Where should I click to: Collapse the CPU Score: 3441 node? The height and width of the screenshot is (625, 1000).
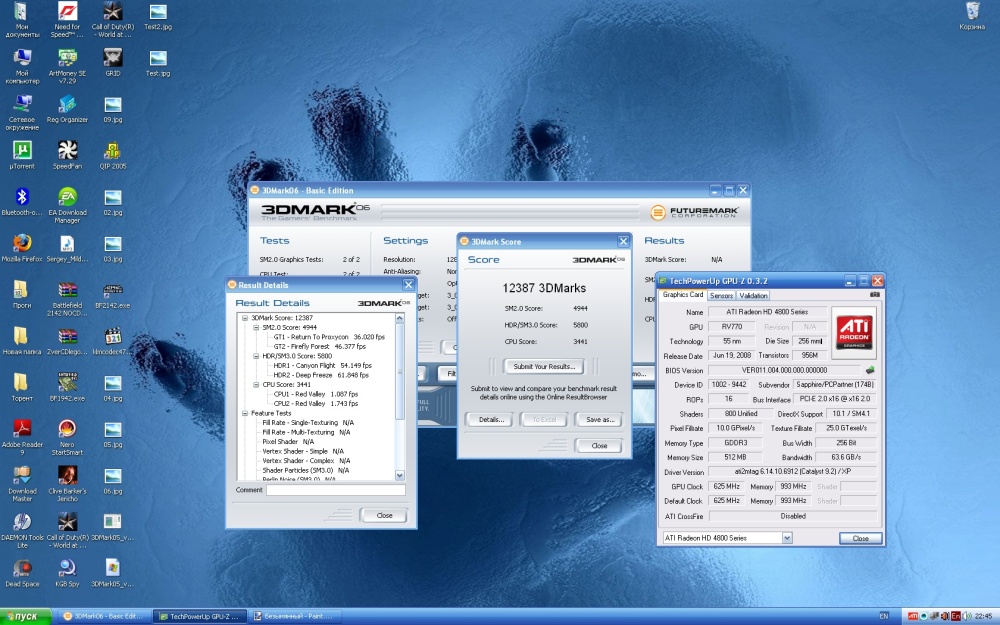tap(256, 385)
